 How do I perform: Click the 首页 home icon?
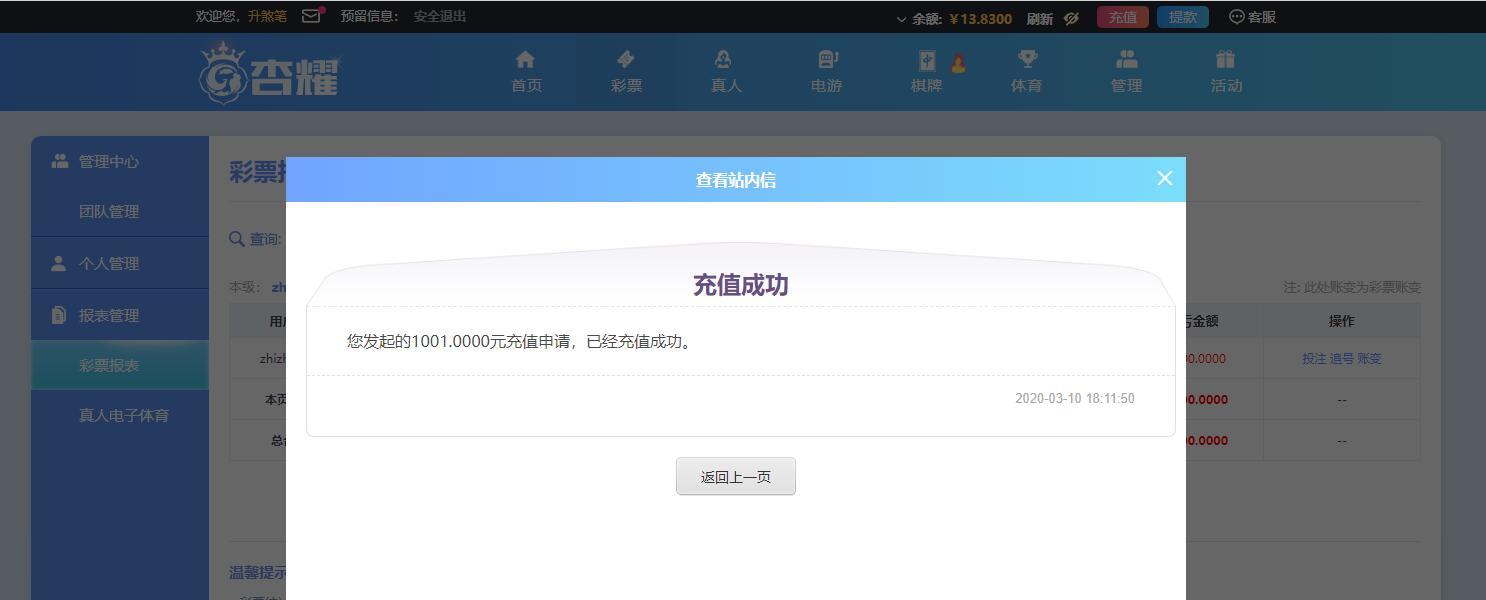pyautogui.click(x=525, y=59)
